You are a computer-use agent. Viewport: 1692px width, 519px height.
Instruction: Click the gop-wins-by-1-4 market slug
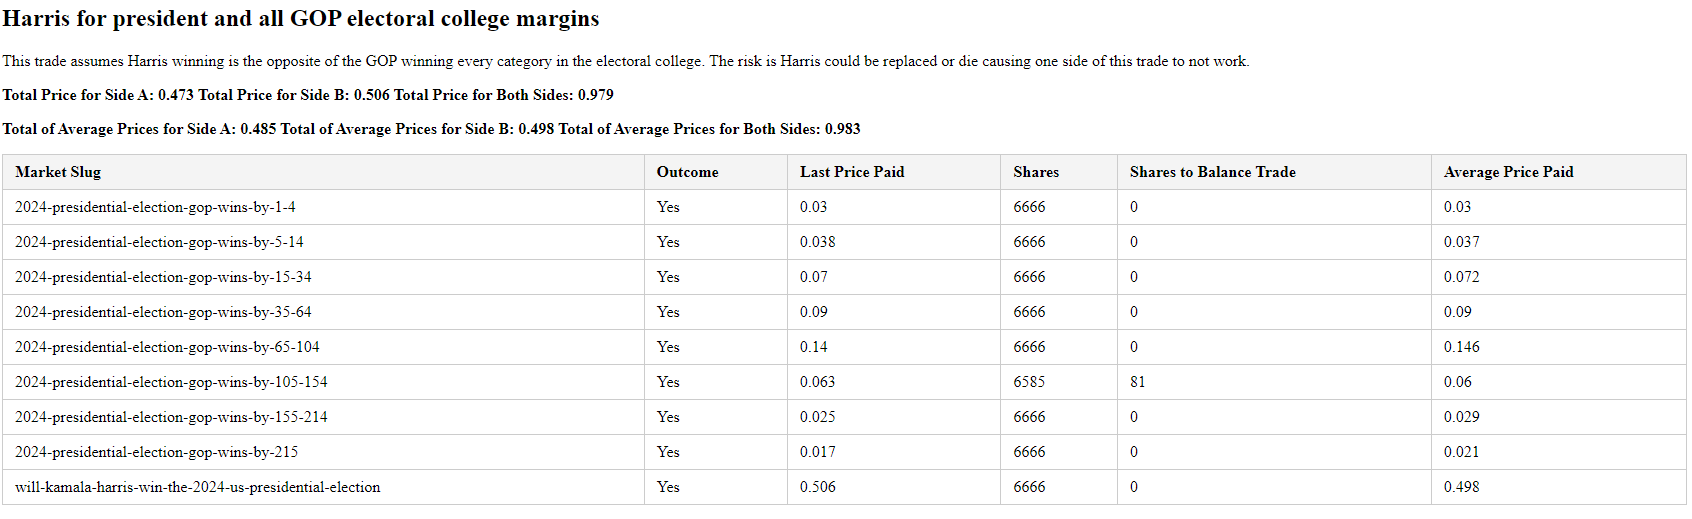pyautogui.click(x=155, y=207)
